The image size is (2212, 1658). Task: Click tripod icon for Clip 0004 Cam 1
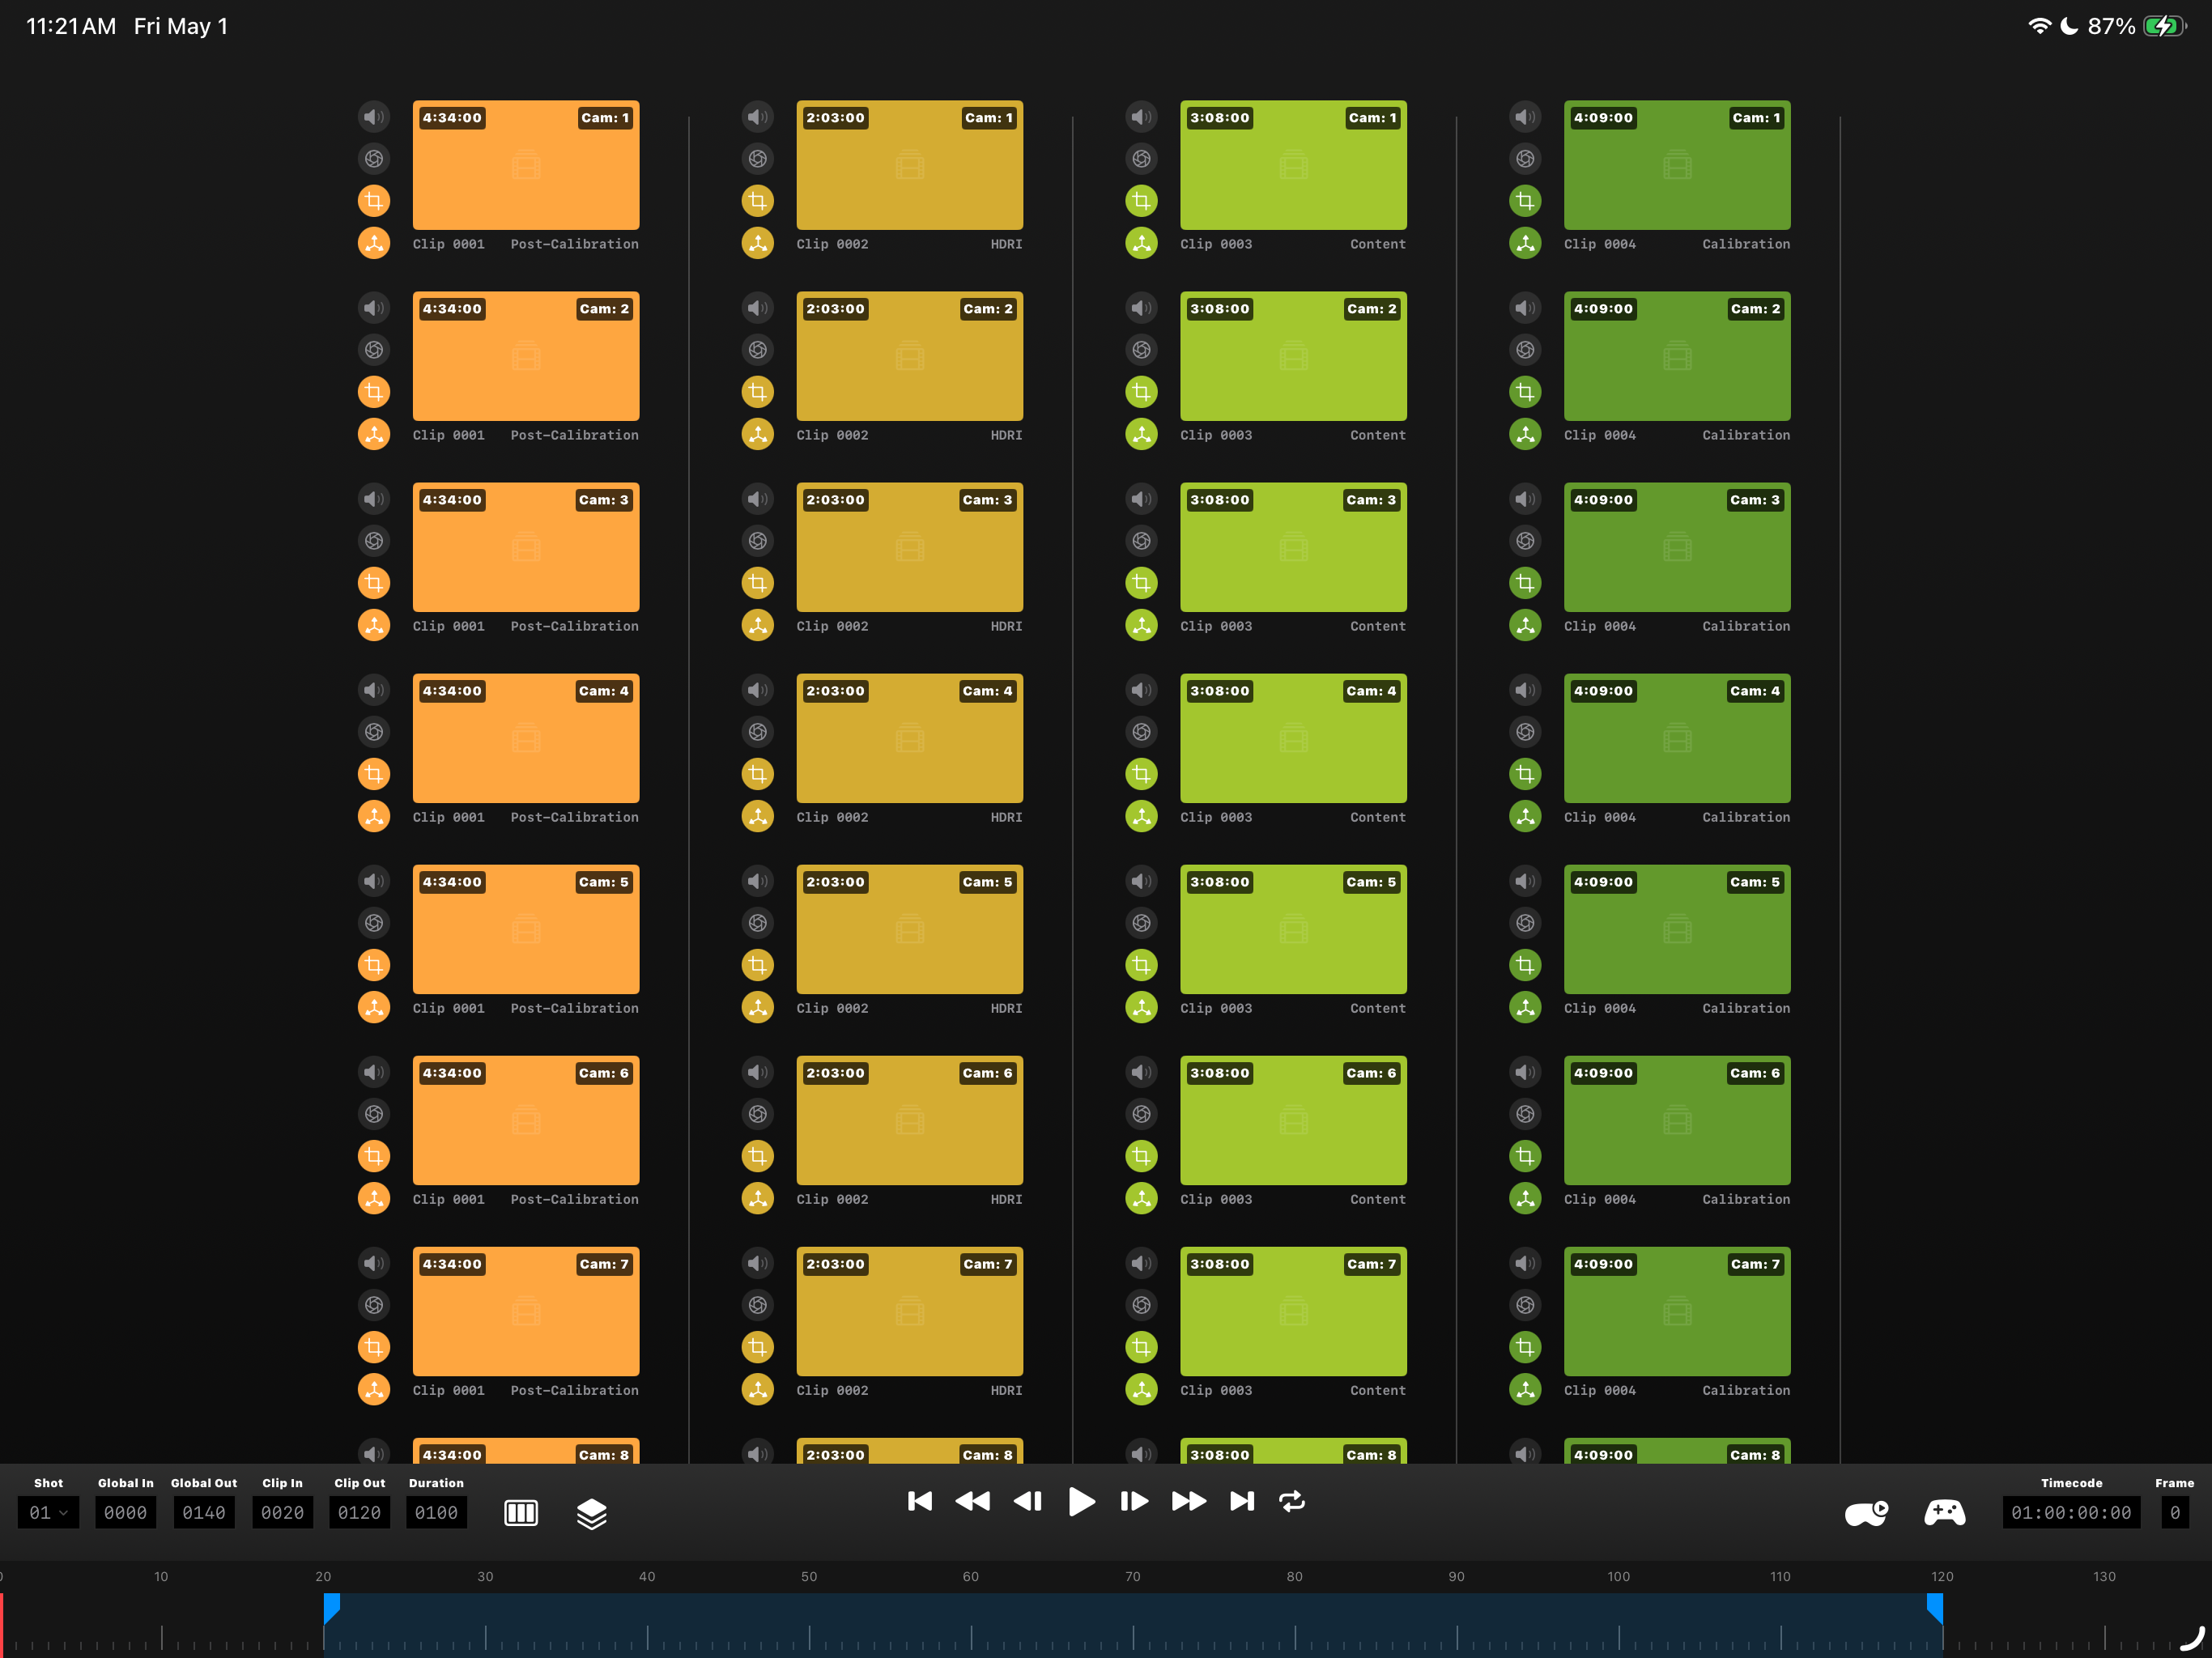click(x=1525, y=243)
